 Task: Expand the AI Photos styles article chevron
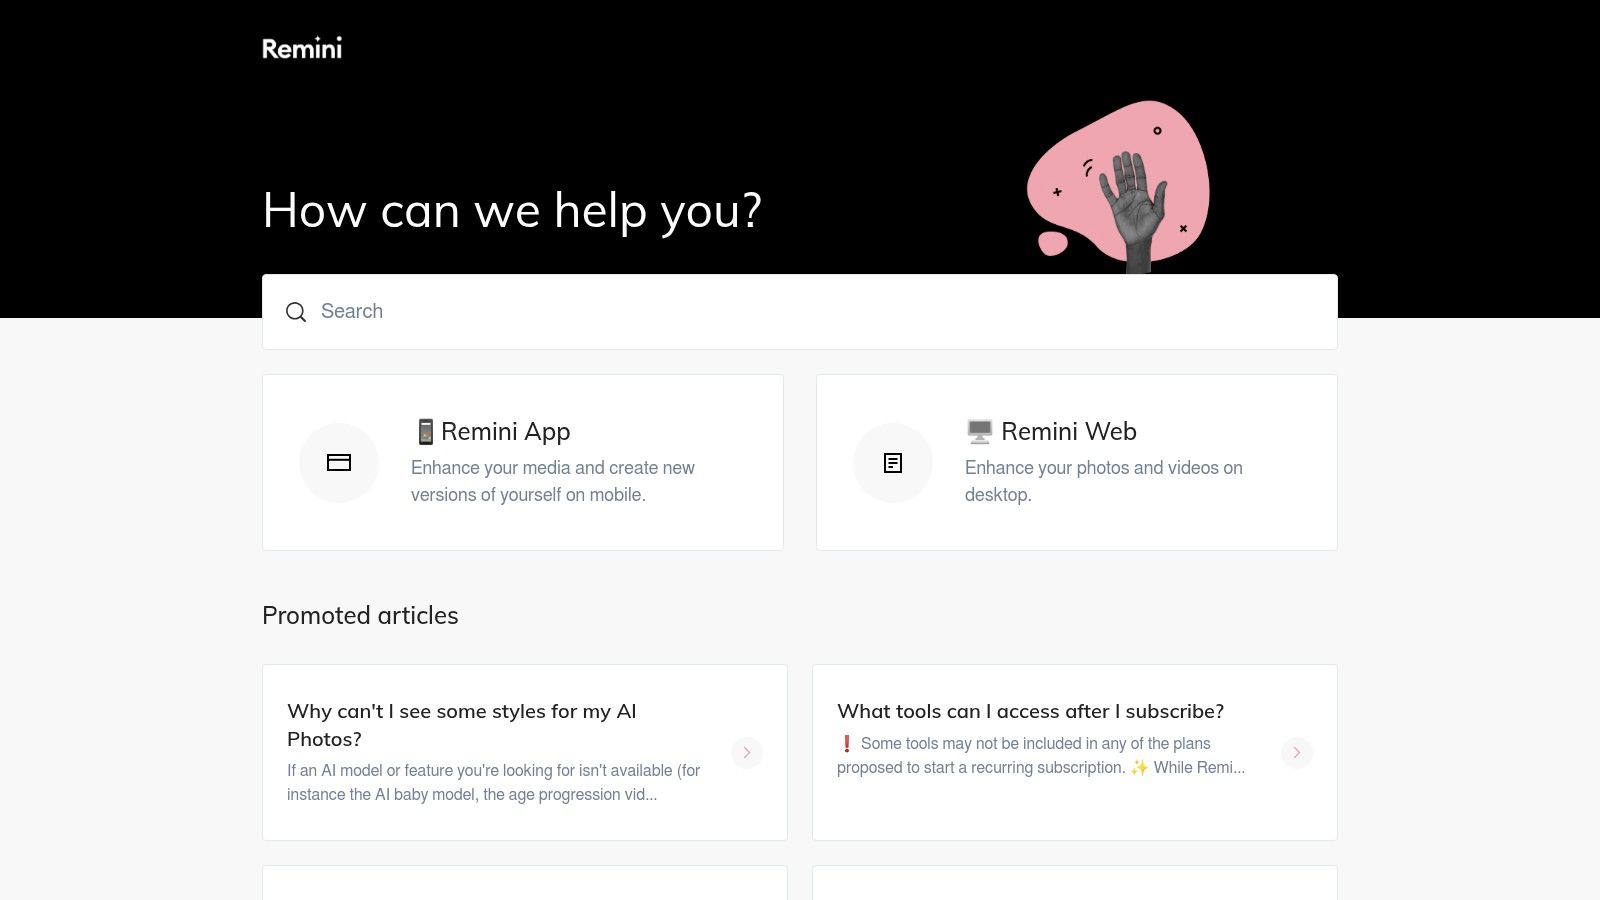click(747, 752)
